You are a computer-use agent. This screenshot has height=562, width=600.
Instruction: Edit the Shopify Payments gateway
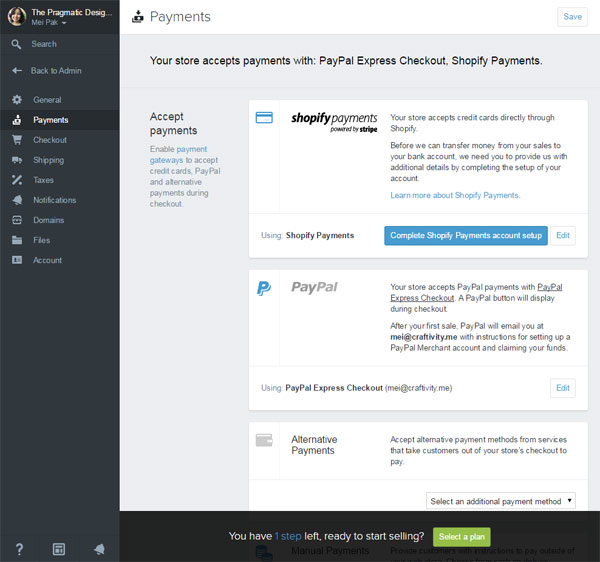(562, 235)
